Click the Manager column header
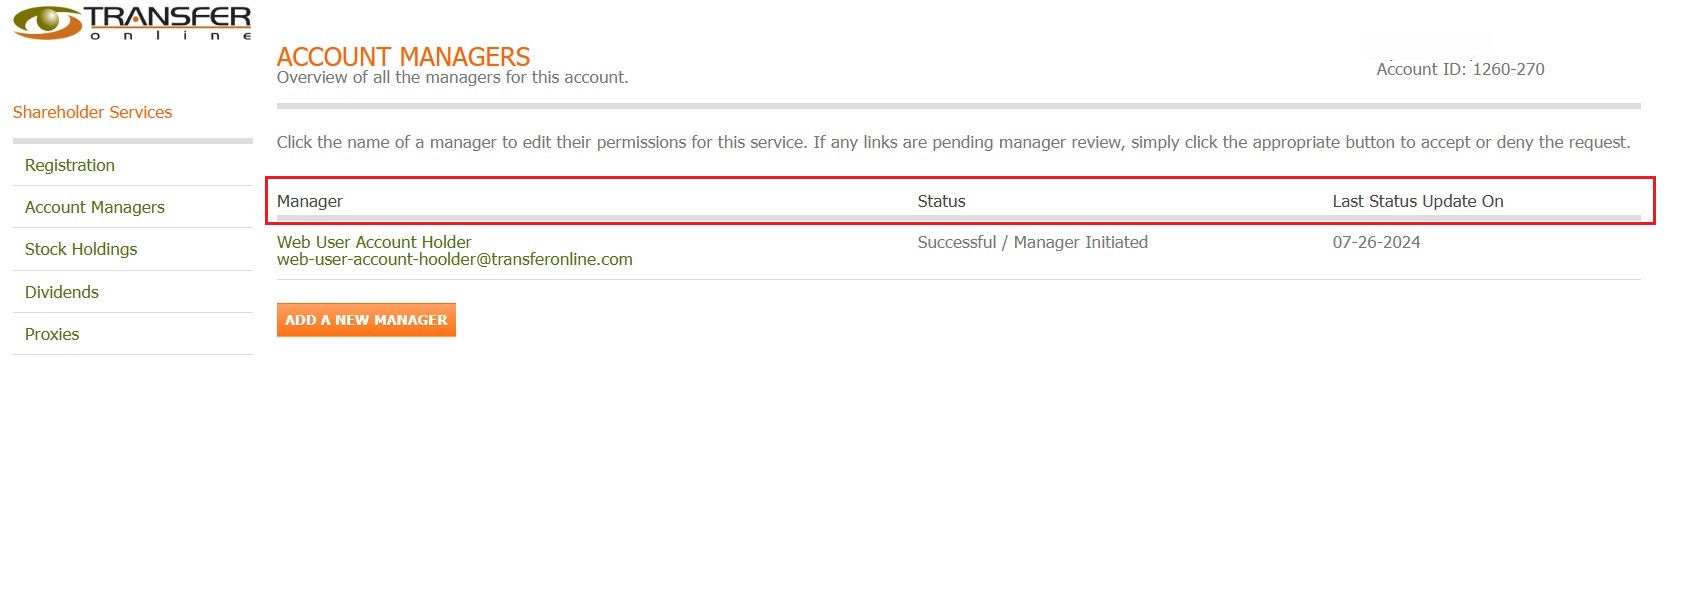This screenshot has width=1692, height=595. pos(310,201)
